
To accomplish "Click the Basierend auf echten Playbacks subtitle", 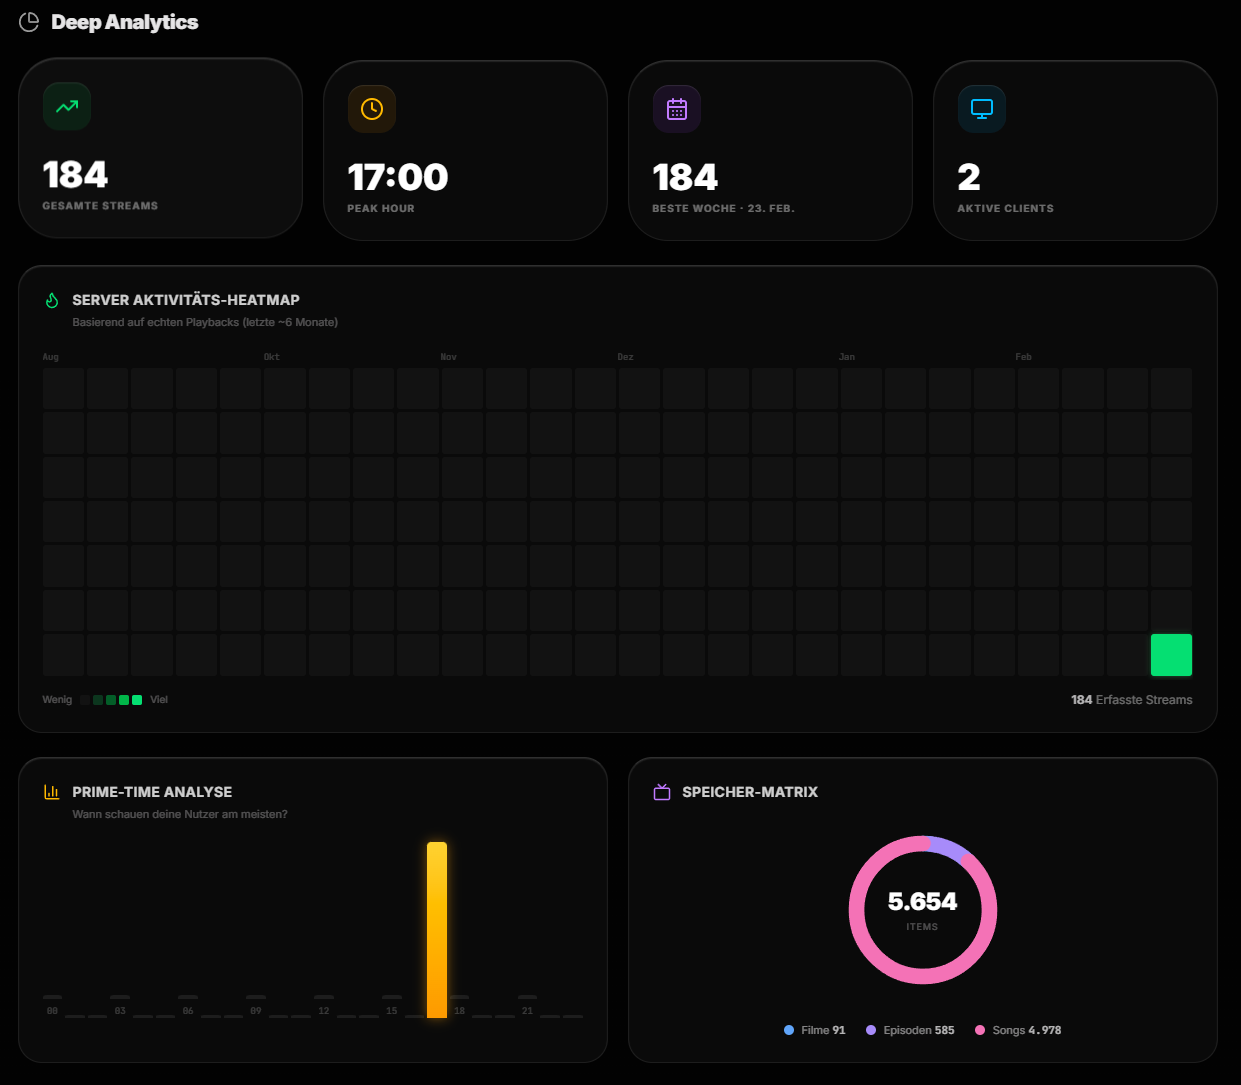I will click(x=205, y=323).
